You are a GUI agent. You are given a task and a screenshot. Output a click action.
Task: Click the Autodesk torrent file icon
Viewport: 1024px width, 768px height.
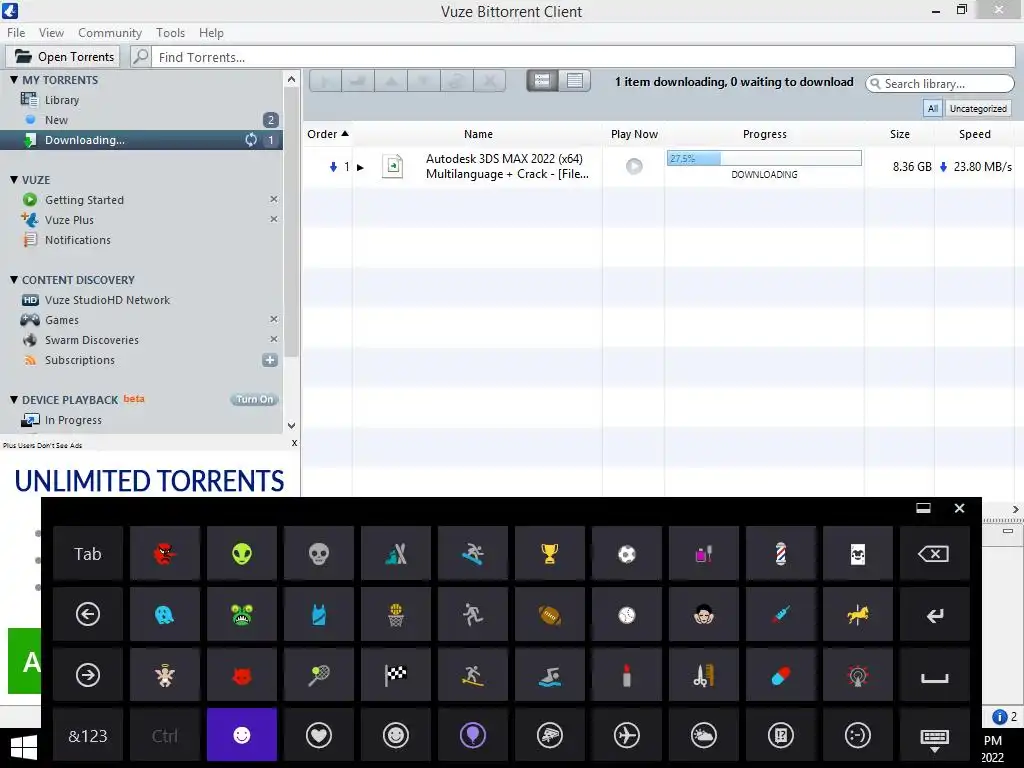(392, 167)
